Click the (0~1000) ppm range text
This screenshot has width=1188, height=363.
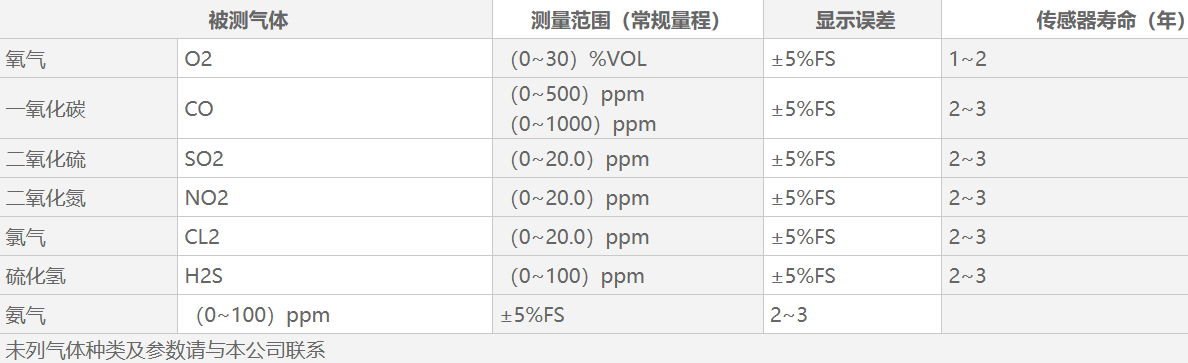coord(582,124)
